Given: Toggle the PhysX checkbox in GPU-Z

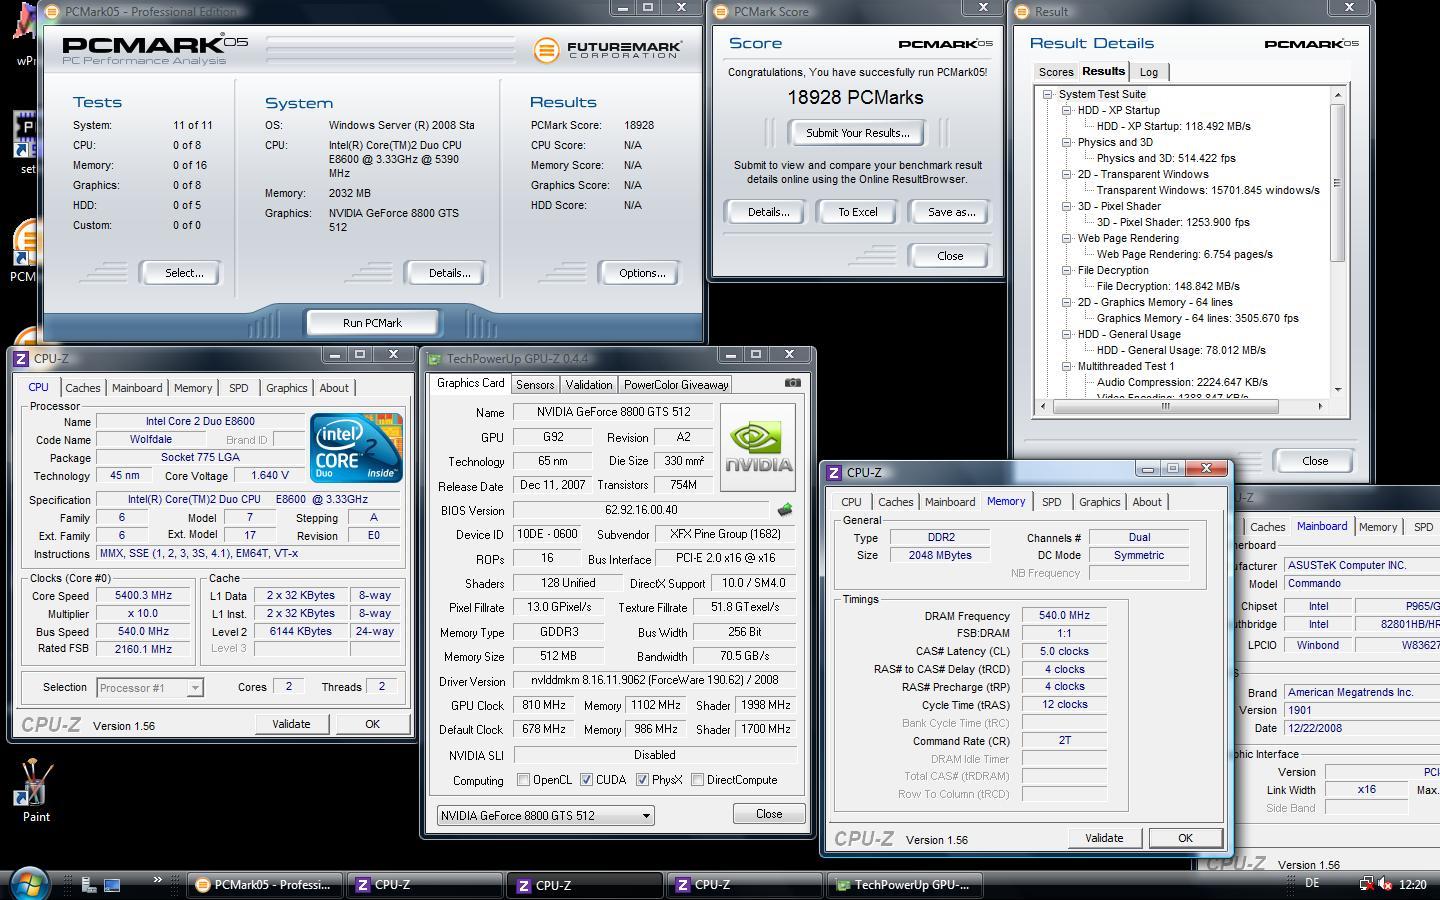Looking at the screenshot, I should [x=642, y=780].
